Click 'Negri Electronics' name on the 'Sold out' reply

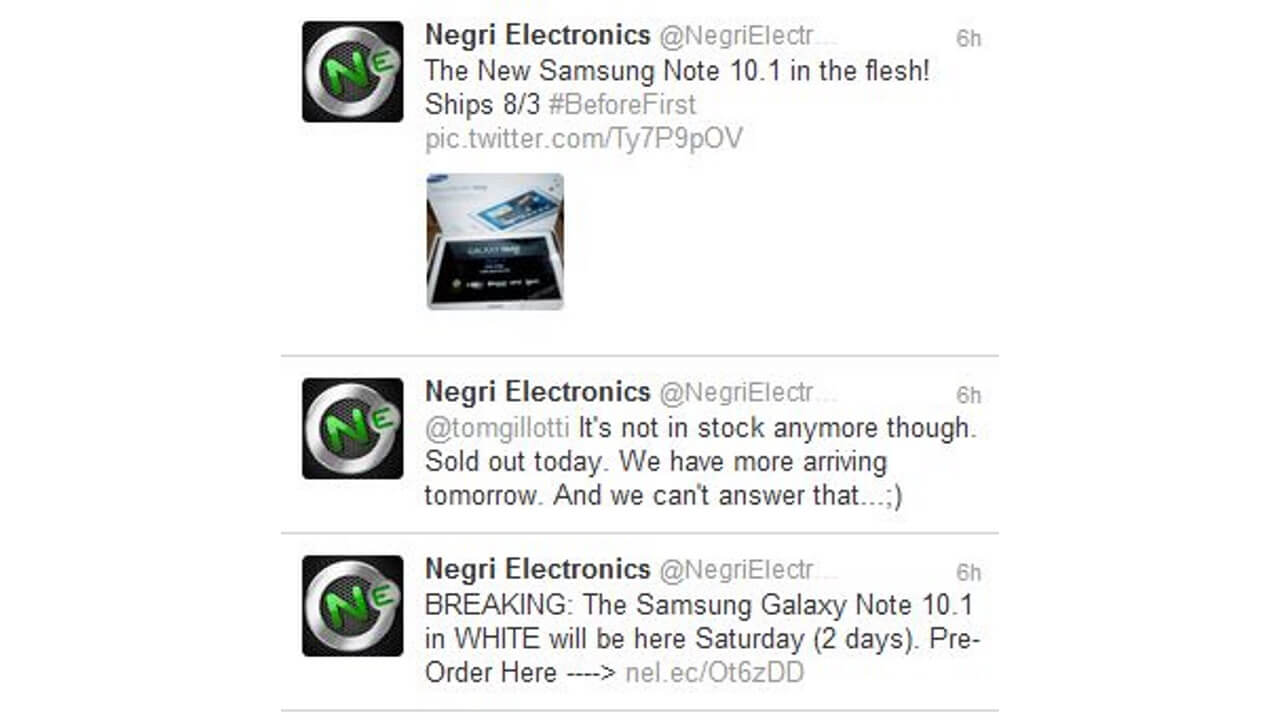point(537,391)
